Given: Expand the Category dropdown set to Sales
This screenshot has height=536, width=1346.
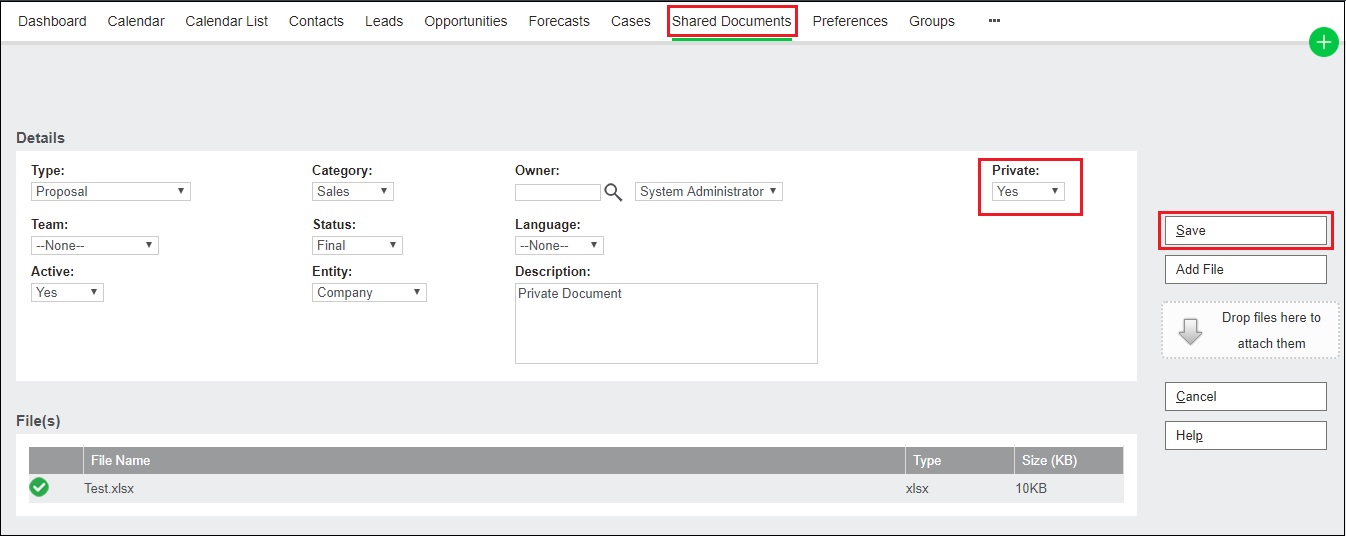Looking at the screenshot, I should (x=353, y=191).
